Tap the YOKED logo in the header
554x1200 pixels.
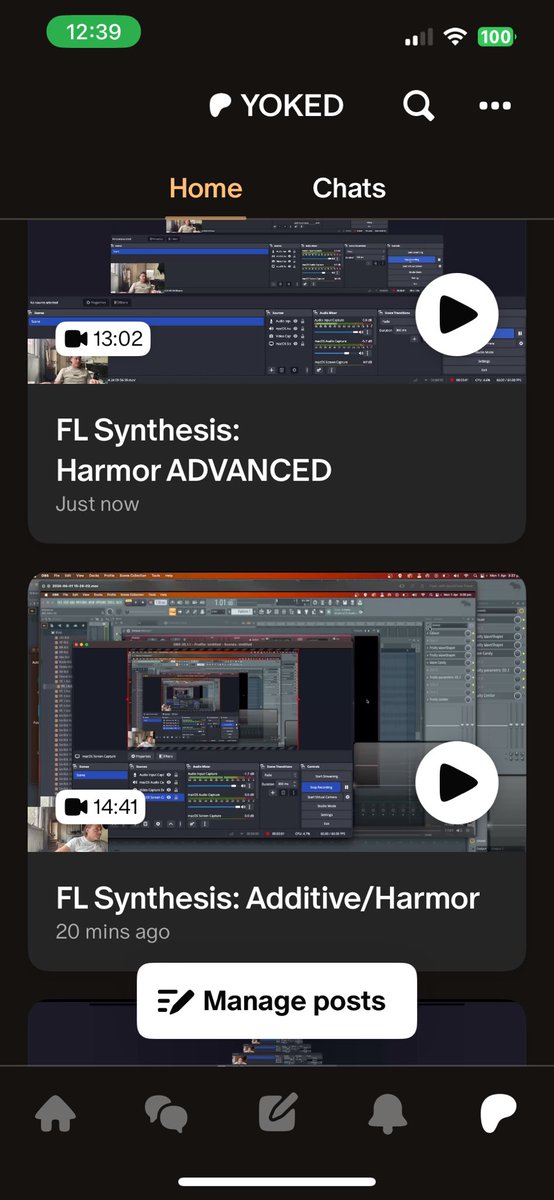click(276, 105)
